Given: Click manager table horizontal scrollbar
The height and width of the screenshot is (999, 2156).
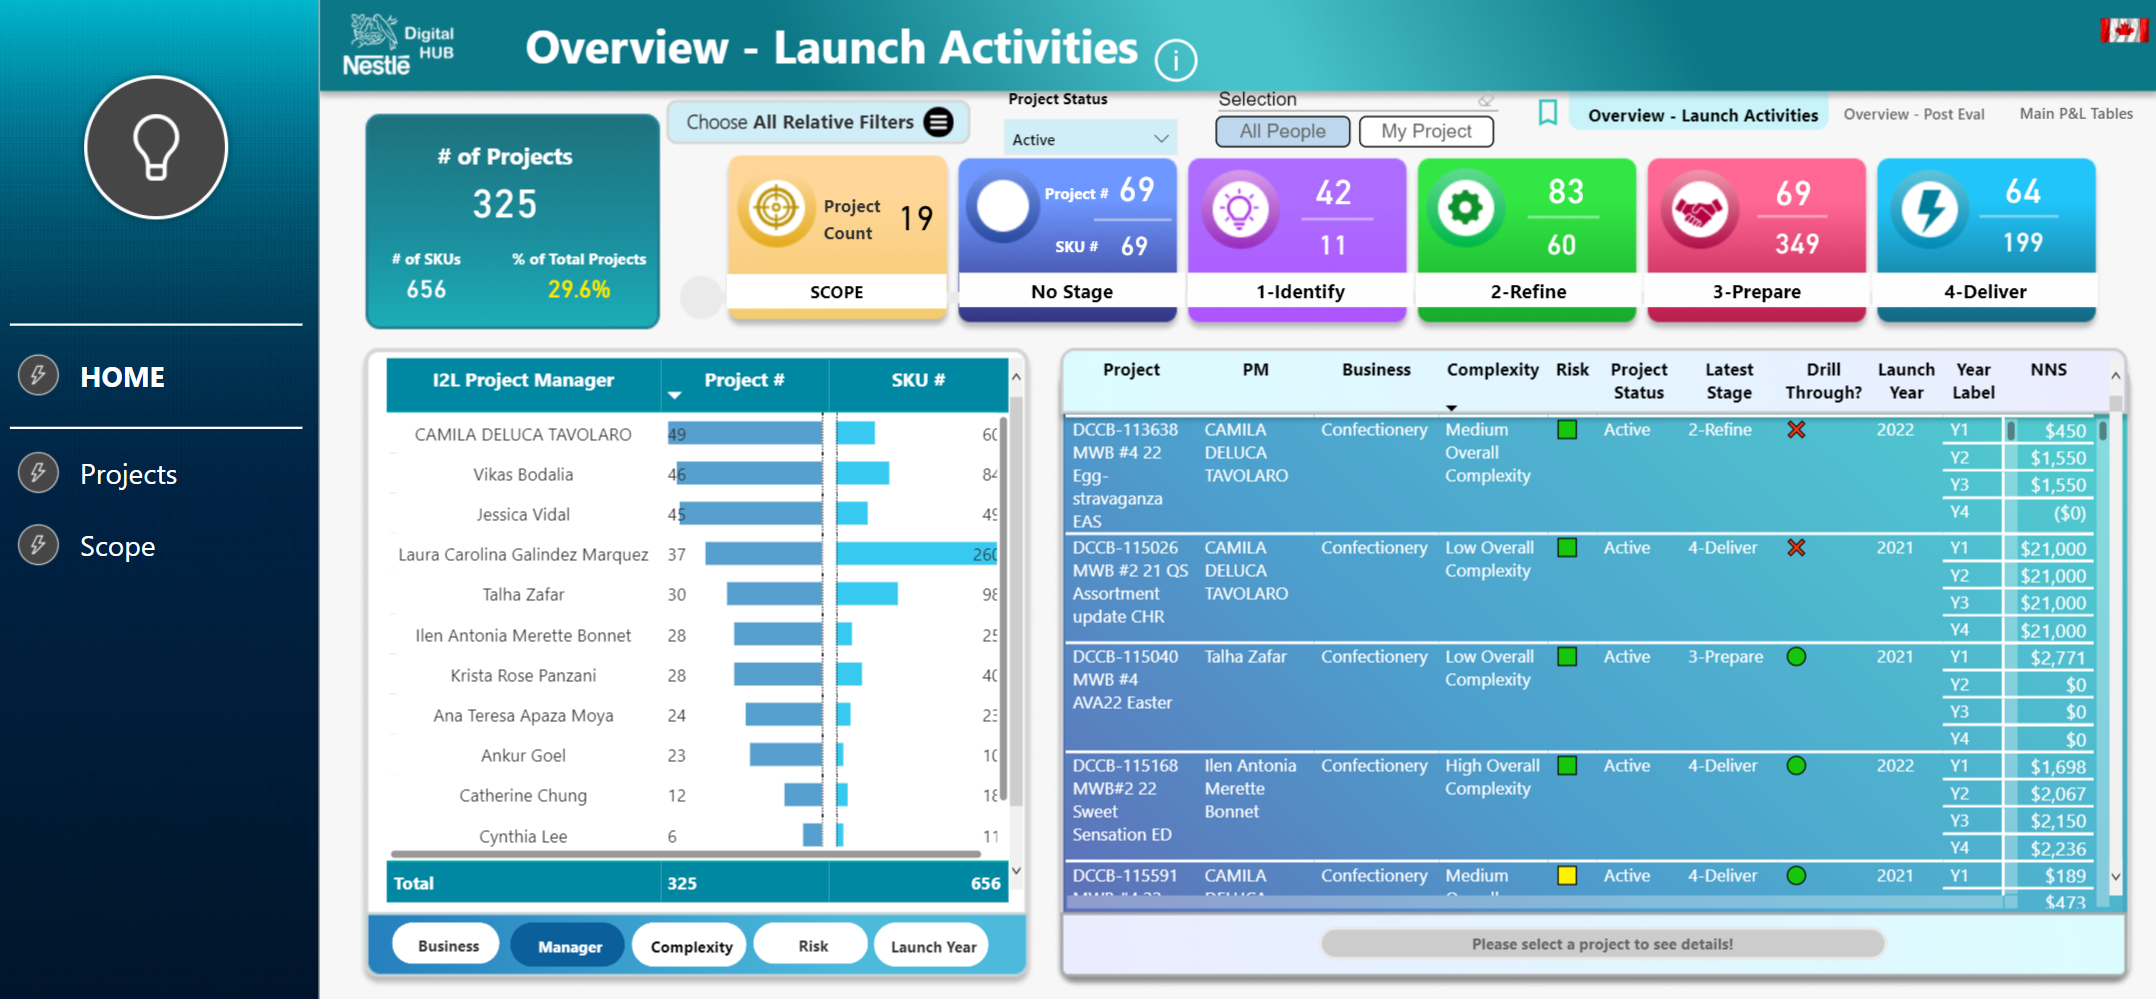Looking at the screenshot, I should (685, 854).
